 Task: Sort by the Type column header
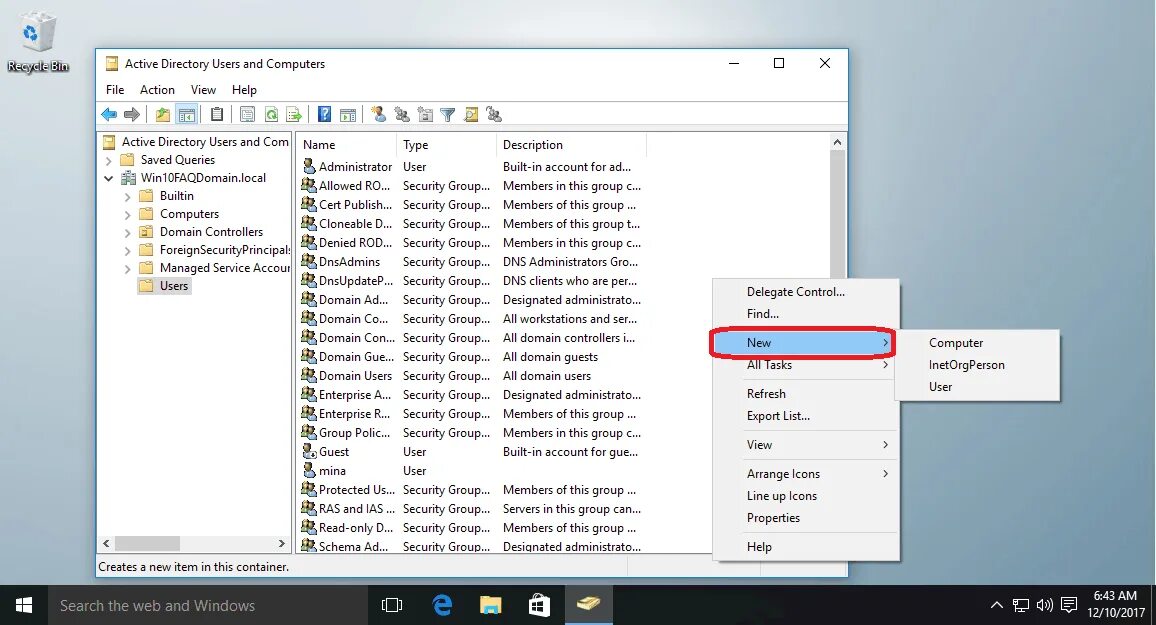[446, 145]
